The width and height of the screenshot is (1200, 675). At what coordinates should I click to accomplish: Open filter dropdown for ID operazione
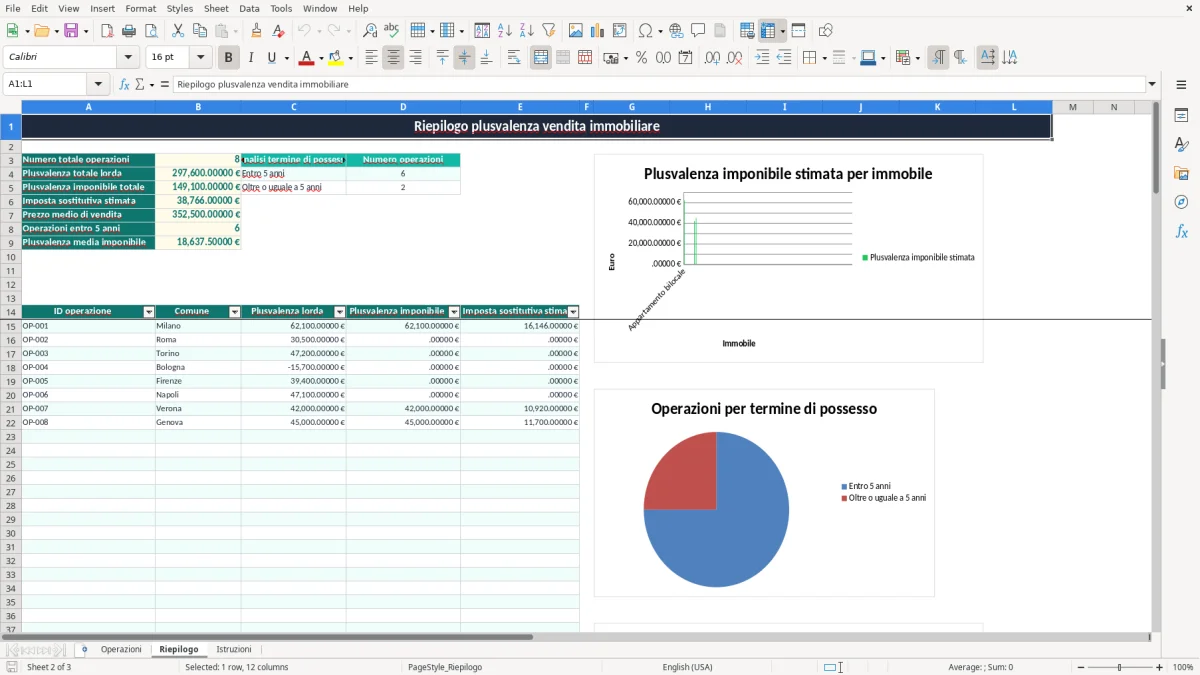click(x=149, y=312)
